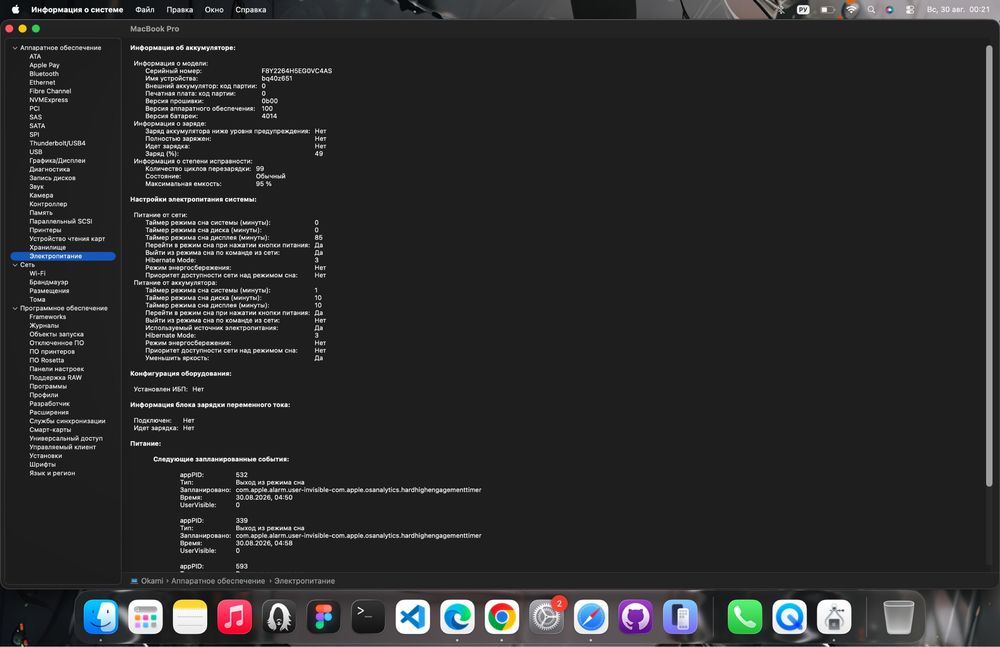Image resolution: width=1000 pixels, height=647 pixels.
Task: Click the MacBook Pro window title
Action: pos(155,29)
